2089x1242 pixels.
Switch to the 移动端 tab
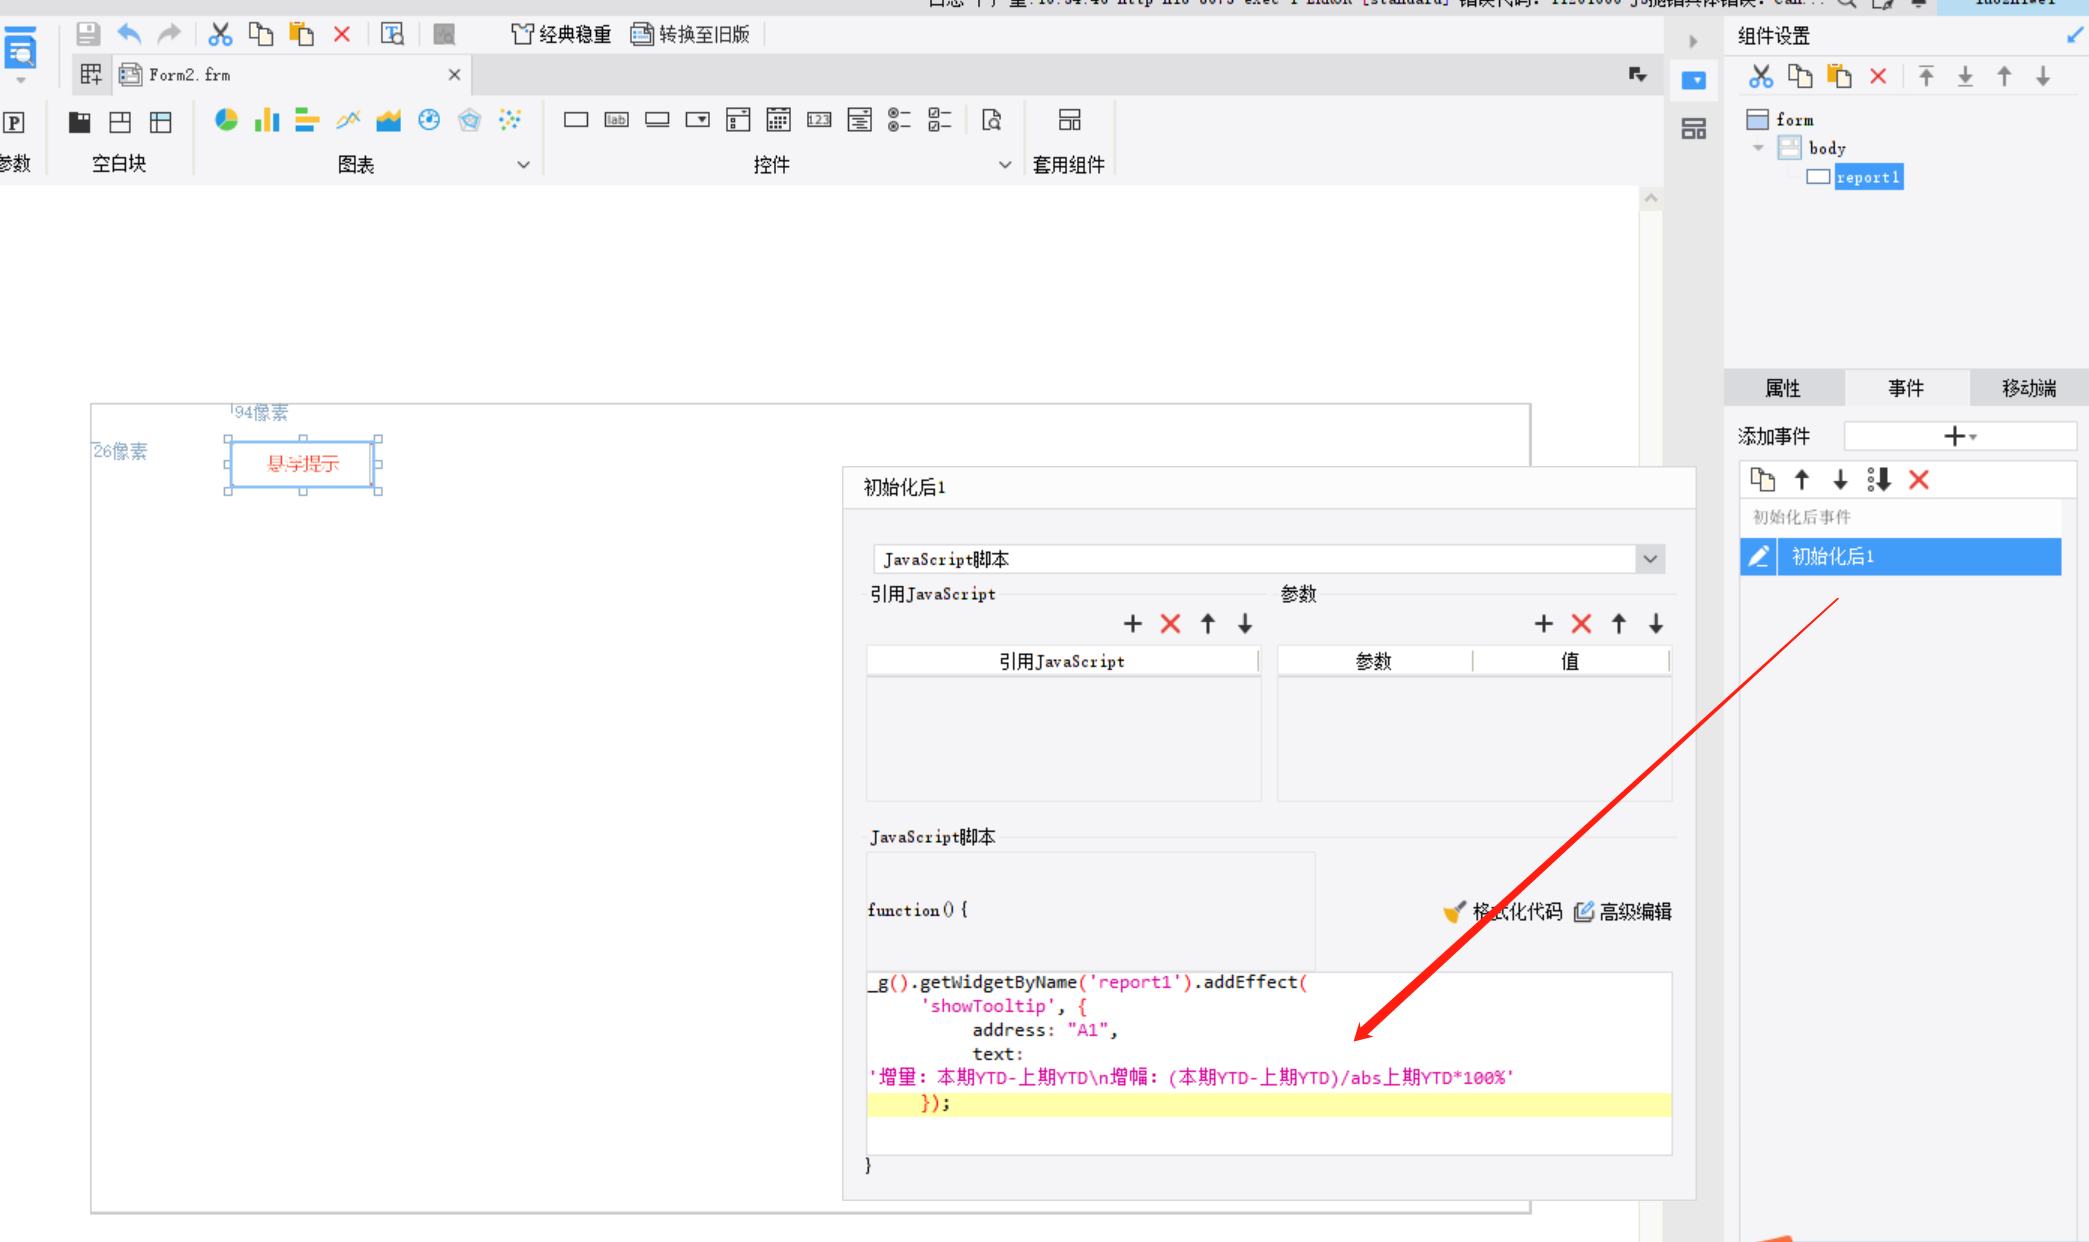[2029, 388]
